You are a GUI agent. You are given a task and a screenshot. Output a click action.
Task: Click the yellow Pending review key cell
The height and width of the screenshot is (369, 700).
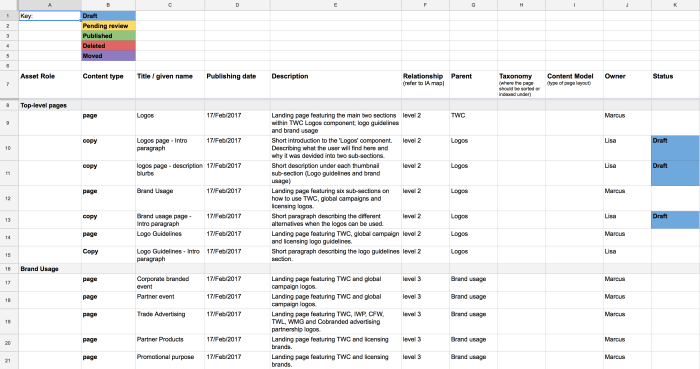click(x=108, y=26)
